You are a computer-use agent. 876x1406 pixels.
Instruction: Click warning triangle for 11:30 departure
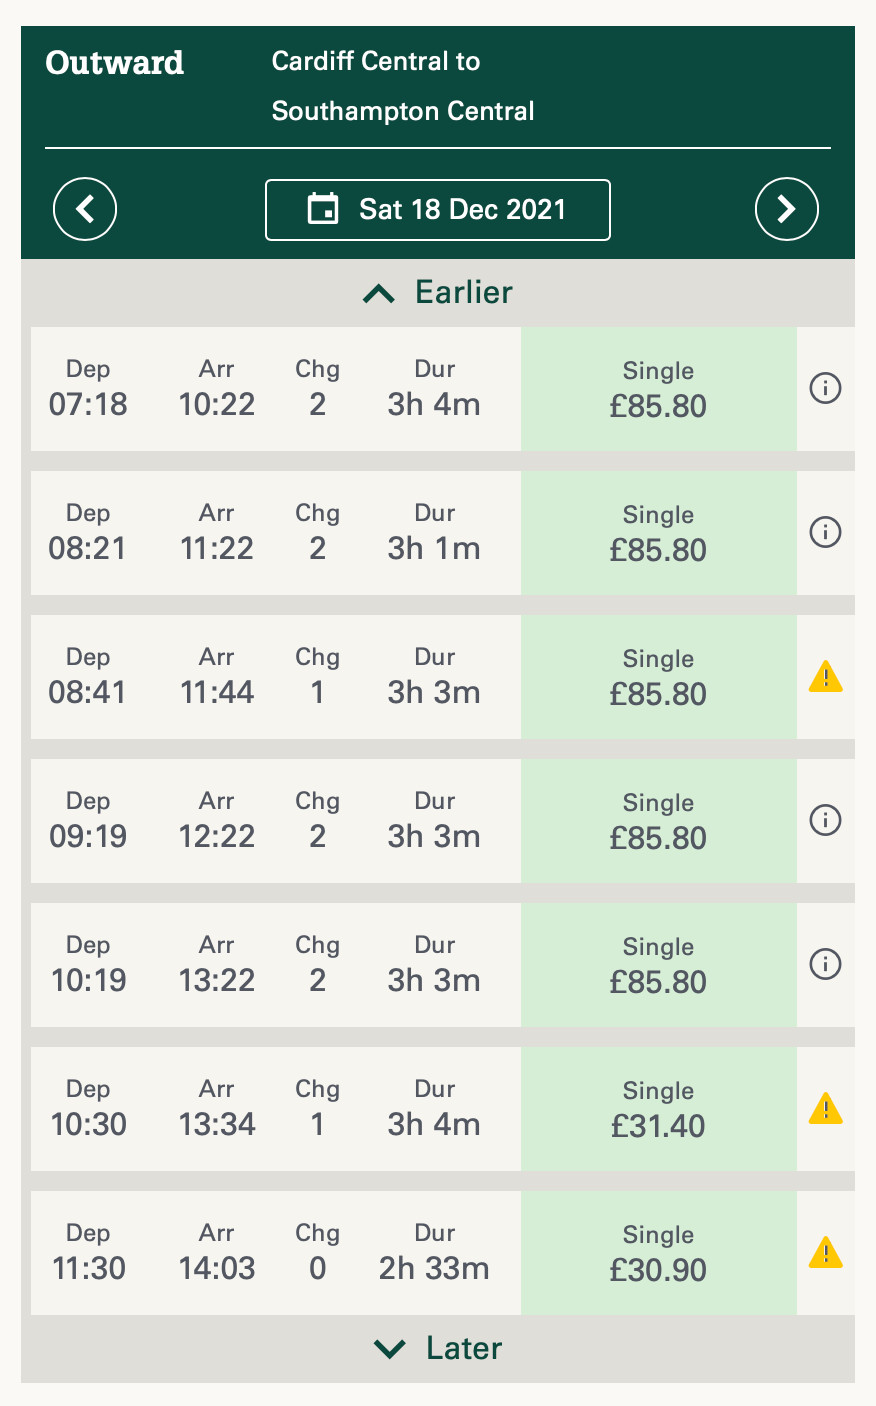pyautogui.click(x=825, y=1253)
